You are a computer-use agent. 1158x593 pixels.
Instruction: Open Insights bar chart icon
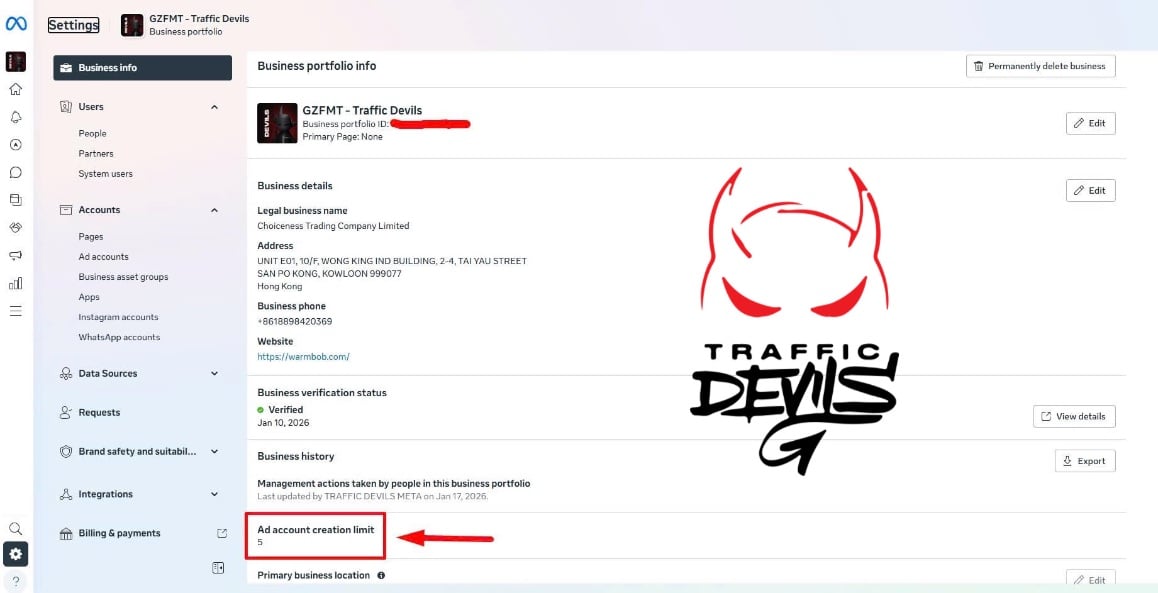pos(16,283)
